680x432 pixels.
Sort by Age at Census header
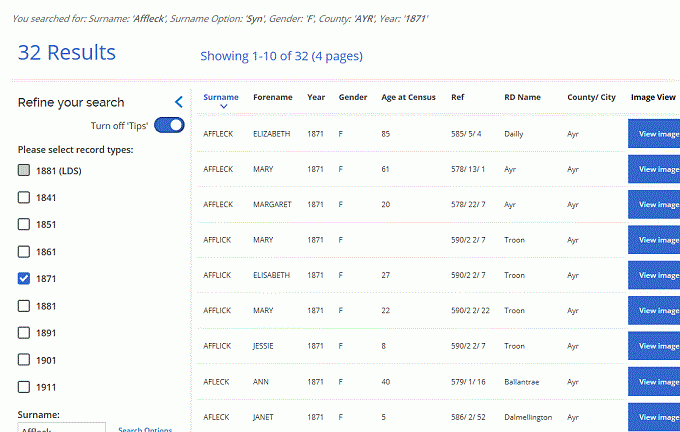click(x=408, y=98)
